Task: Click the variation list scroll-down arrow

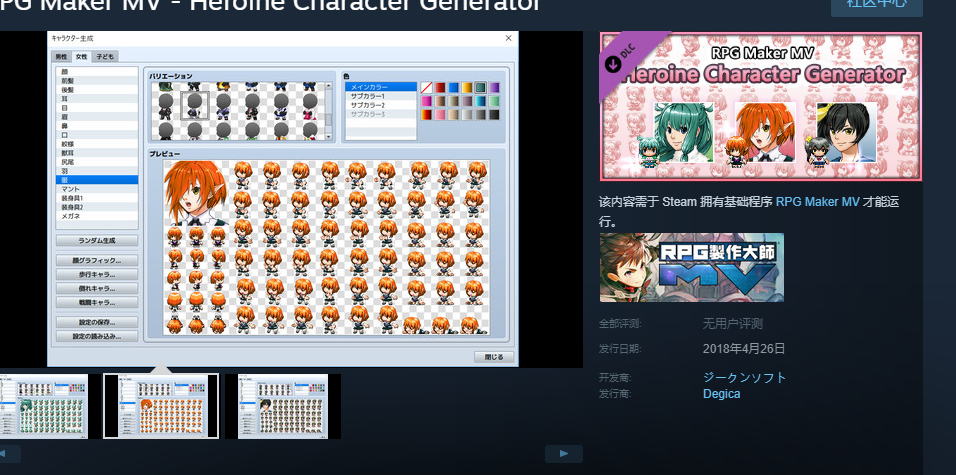Action: pyautogui.click(x=329, y=136)
